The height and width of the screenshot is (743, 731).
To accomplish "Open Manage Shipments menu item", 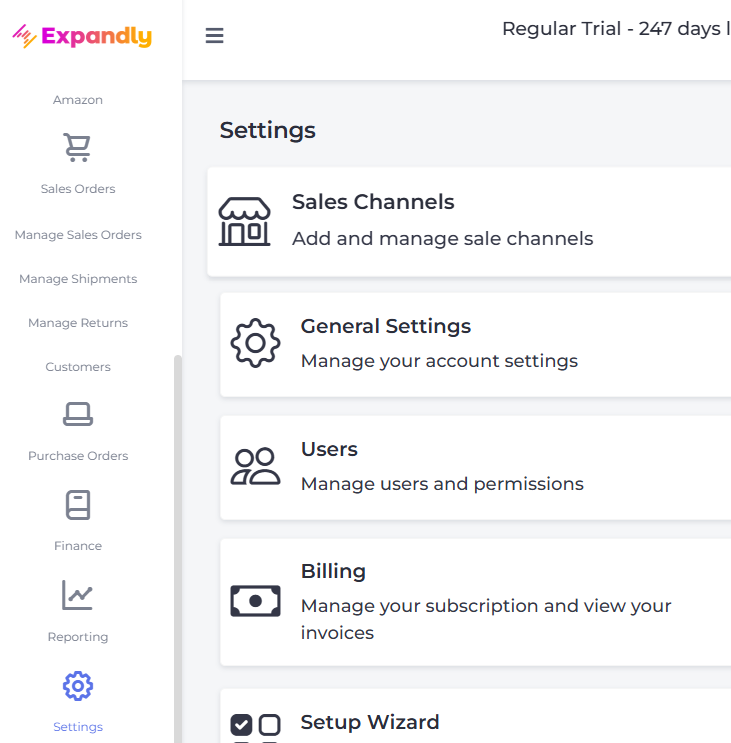I will (x=78, y=279).
